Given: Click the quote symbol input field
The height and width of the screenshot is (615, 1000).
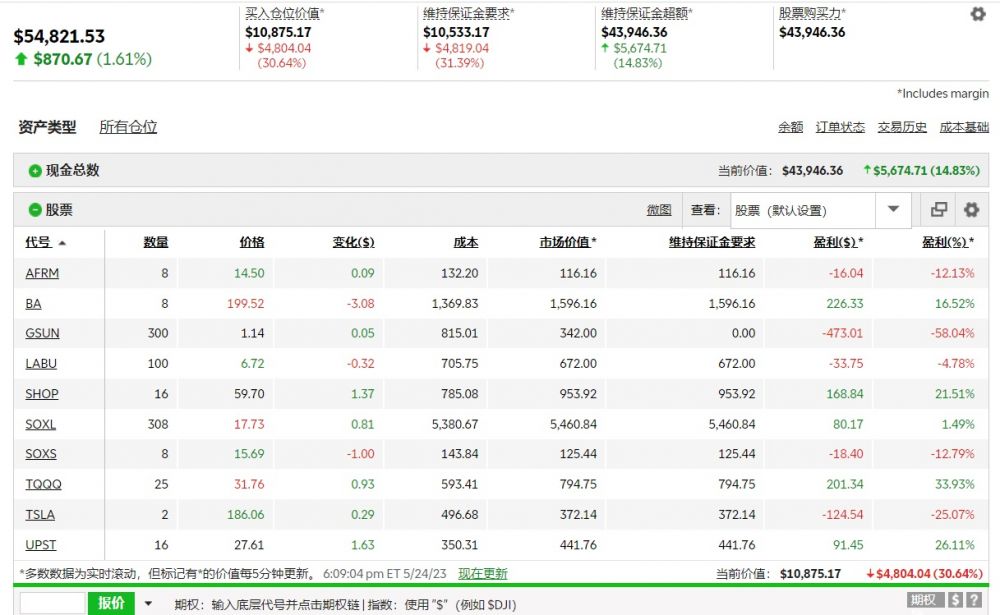Looking at the screenshot, I should [52, 603].
